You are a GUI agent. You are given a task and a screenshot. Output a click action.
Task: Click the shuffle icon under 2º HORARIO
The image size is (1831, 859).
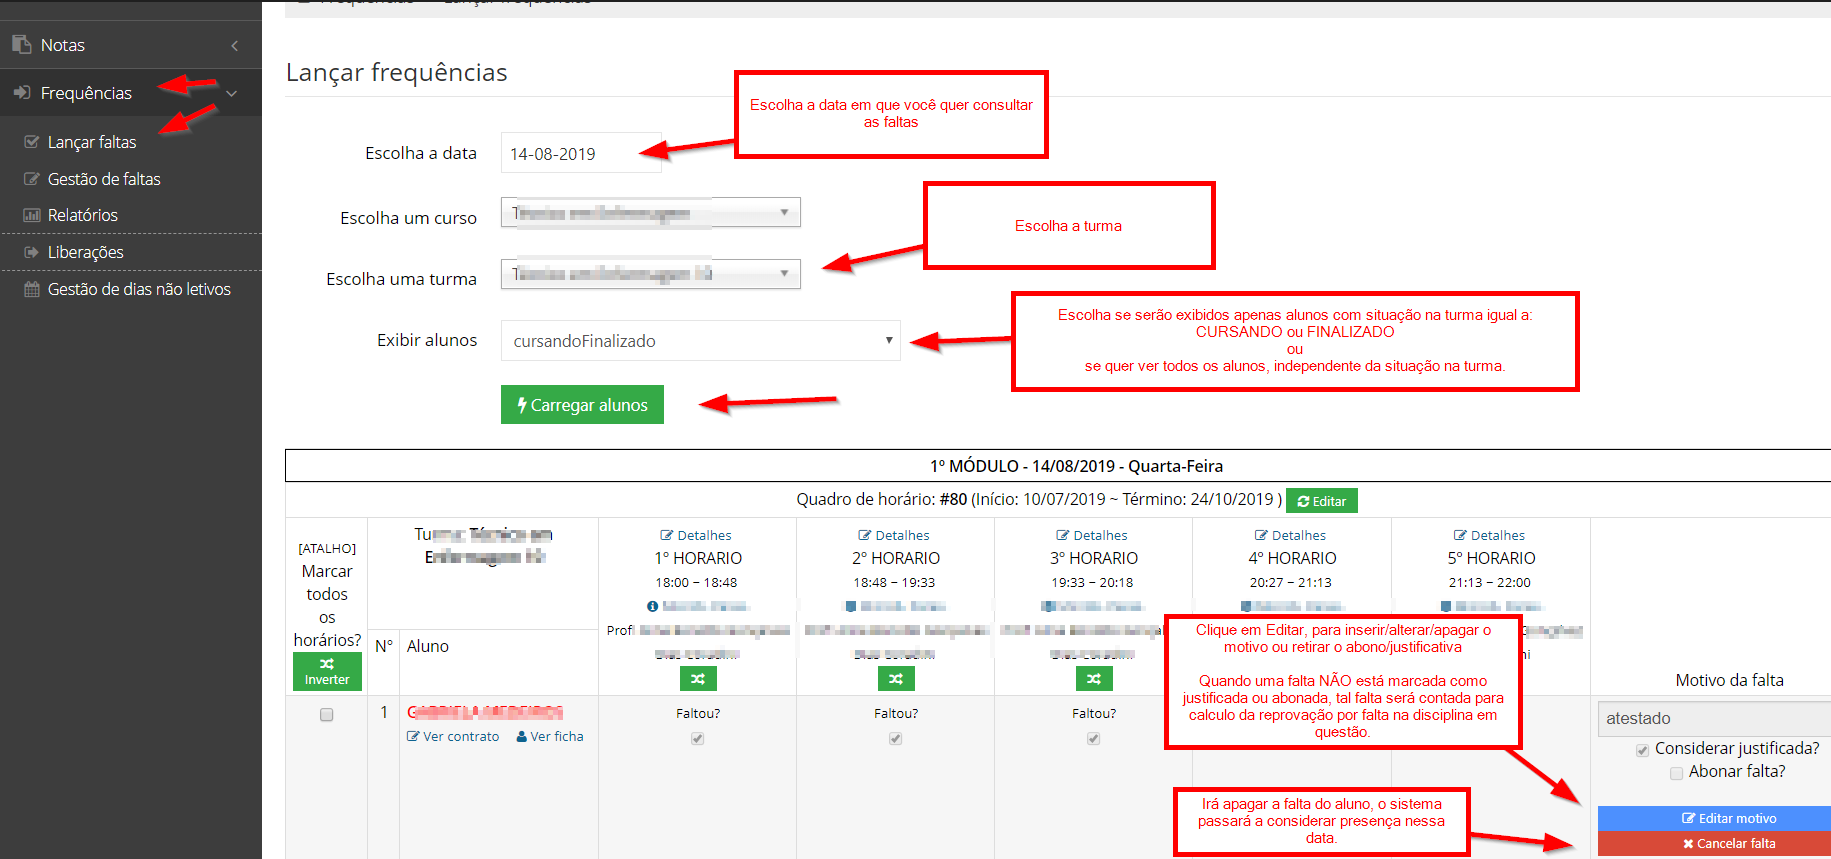[895, 679]
